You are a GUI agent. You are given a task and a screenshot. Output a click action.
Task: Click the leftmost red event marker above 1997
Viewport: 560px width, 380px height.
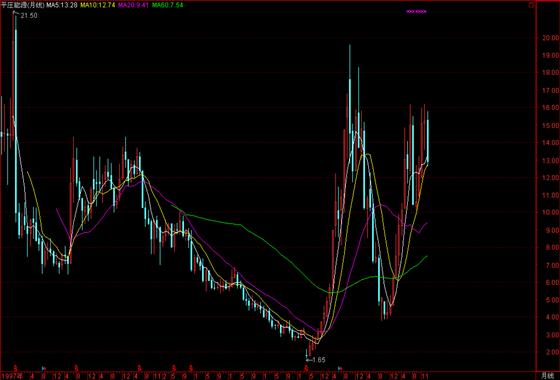[x=15, y=367]
